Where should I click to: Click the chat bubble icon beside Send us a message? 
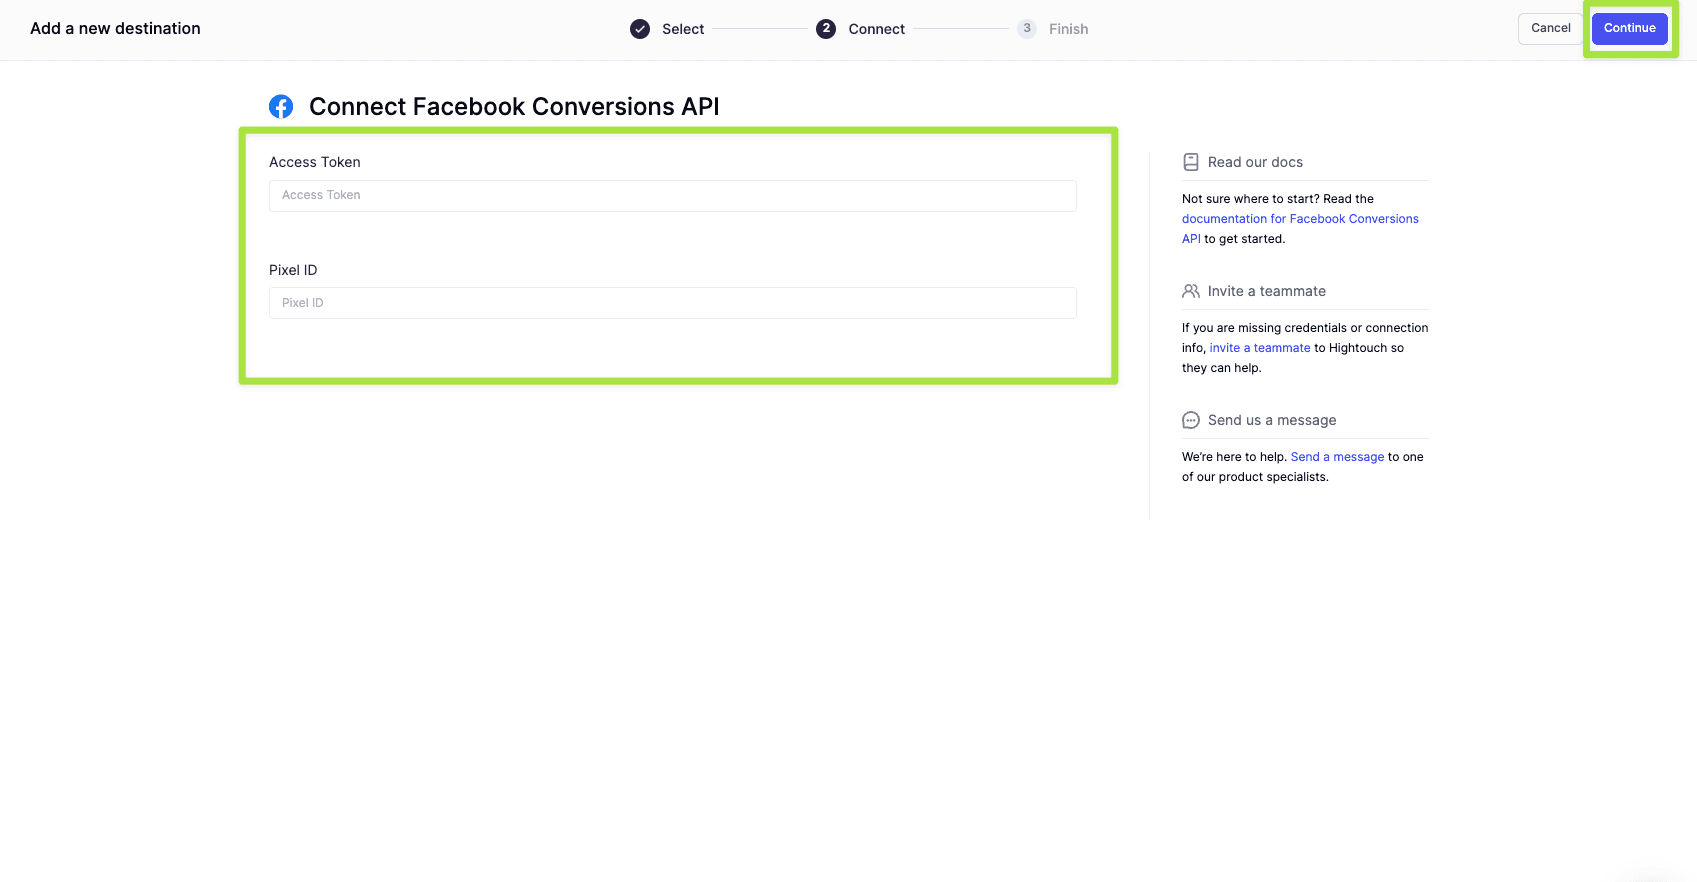(1191, 420)
